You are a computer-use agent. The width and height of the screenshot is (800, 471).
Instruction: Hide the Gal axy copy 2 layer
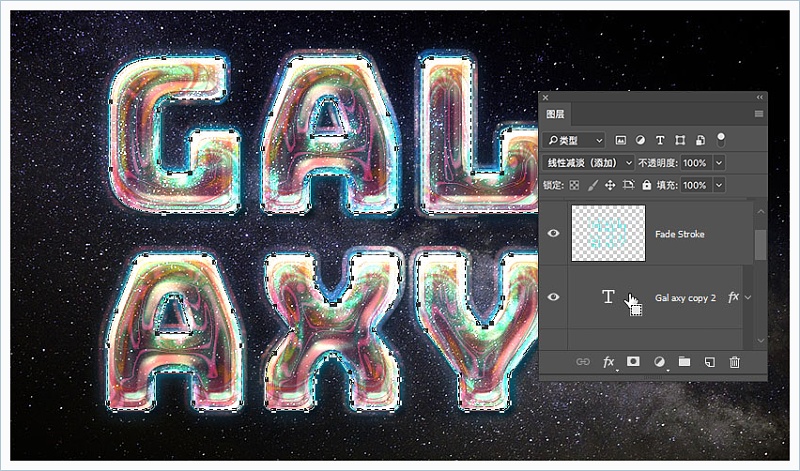point(554,297)
